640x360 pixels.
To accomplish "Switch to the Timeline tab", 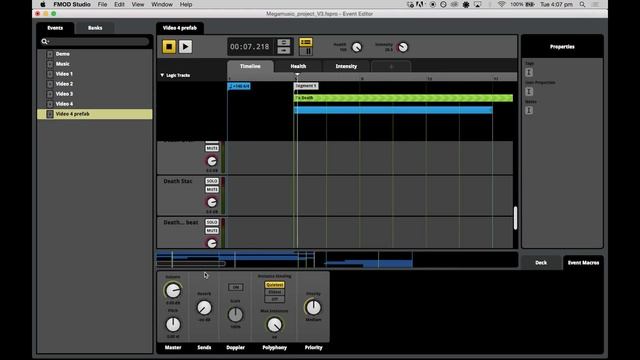I will (250, 66).
